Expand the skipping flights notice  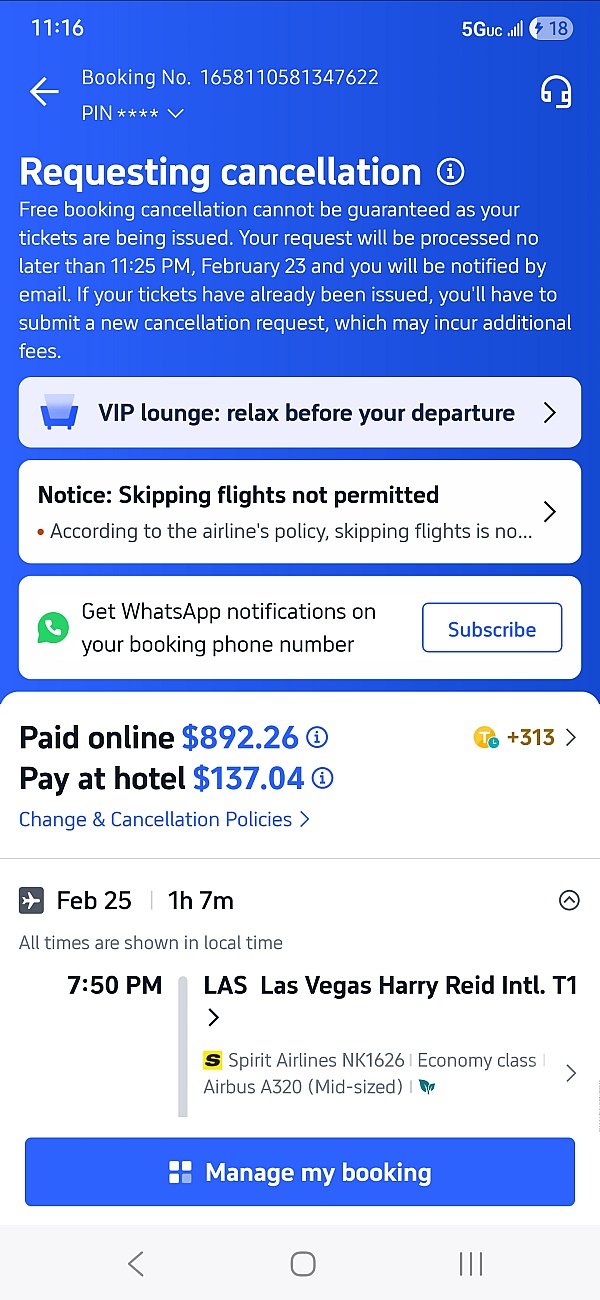tap(549, 512)
